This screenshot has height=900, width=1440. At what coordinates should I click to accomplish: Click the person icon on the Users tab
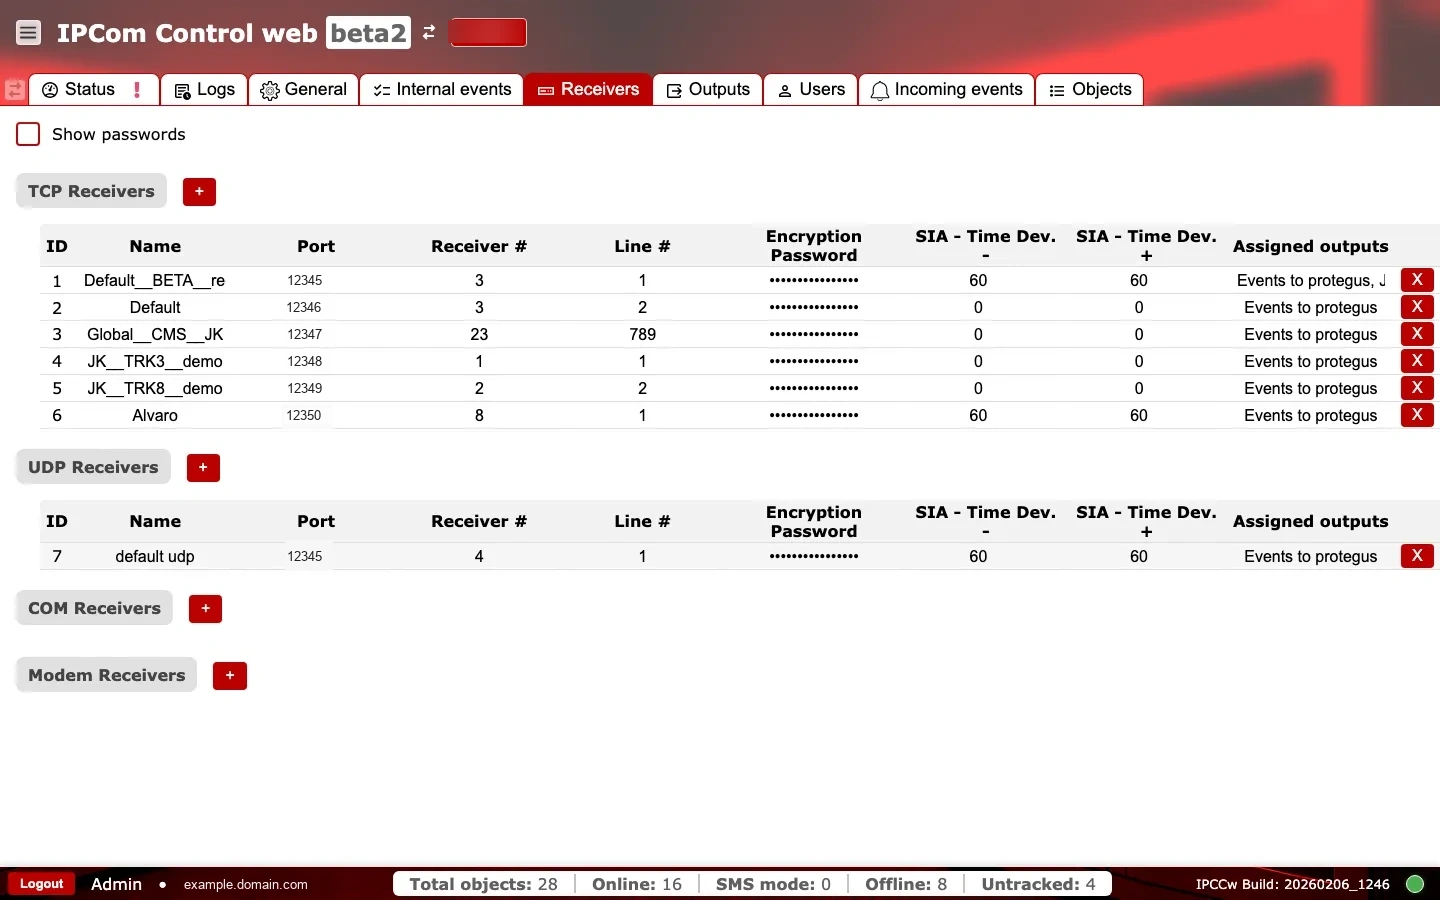coord(785,90)
